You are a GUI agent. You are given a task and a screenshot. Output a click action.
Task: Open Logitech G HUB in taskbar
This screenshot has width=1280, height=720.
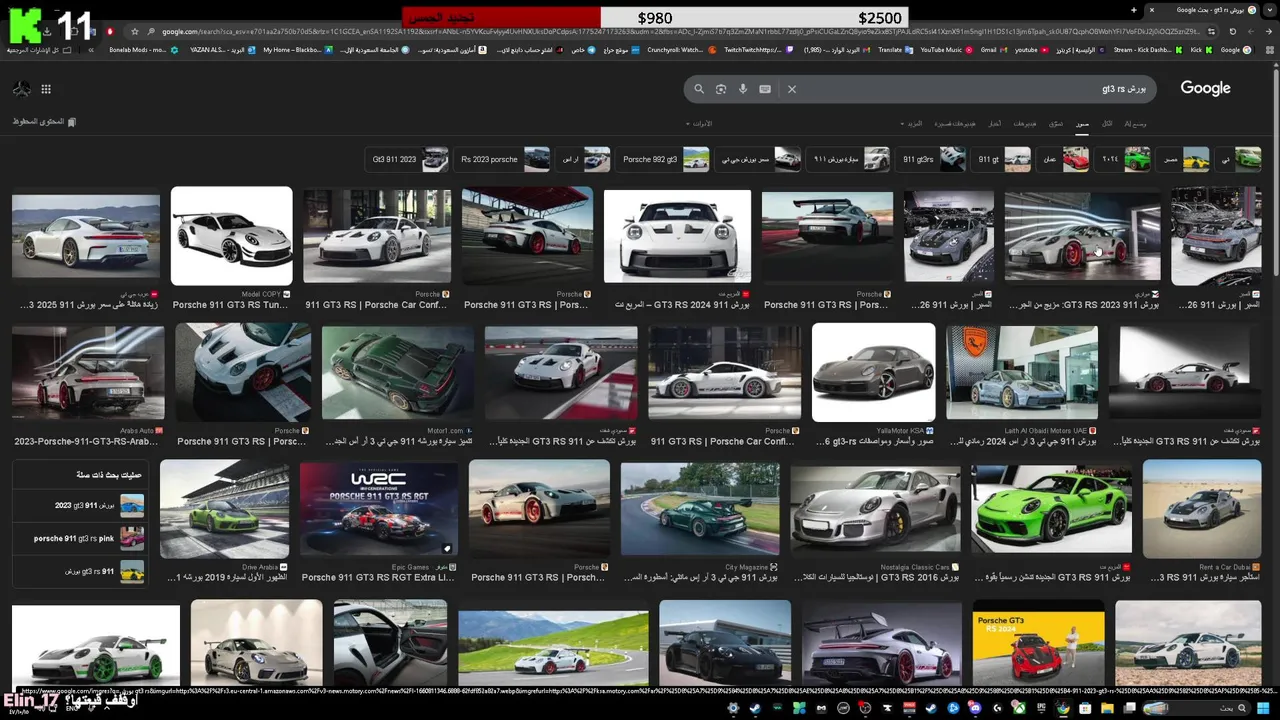(997, 708)
